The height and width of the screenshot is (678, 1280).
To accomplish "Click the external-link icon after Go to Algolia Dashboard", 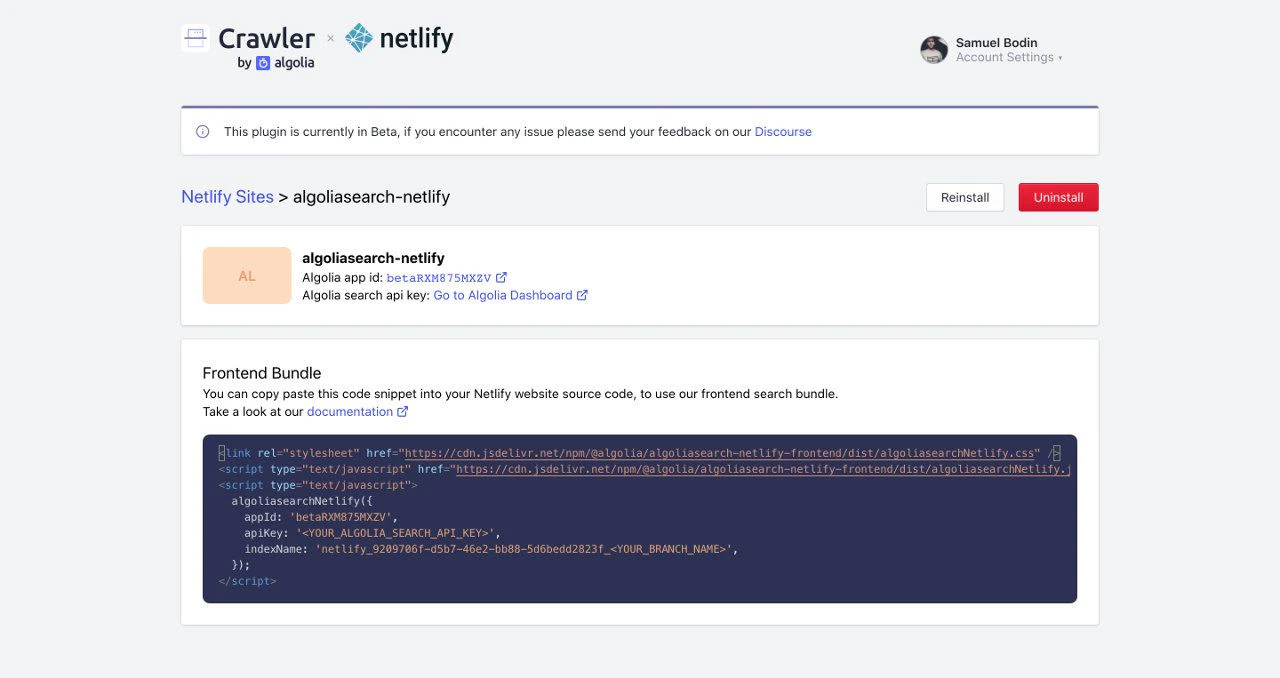I will pos(583,294).
